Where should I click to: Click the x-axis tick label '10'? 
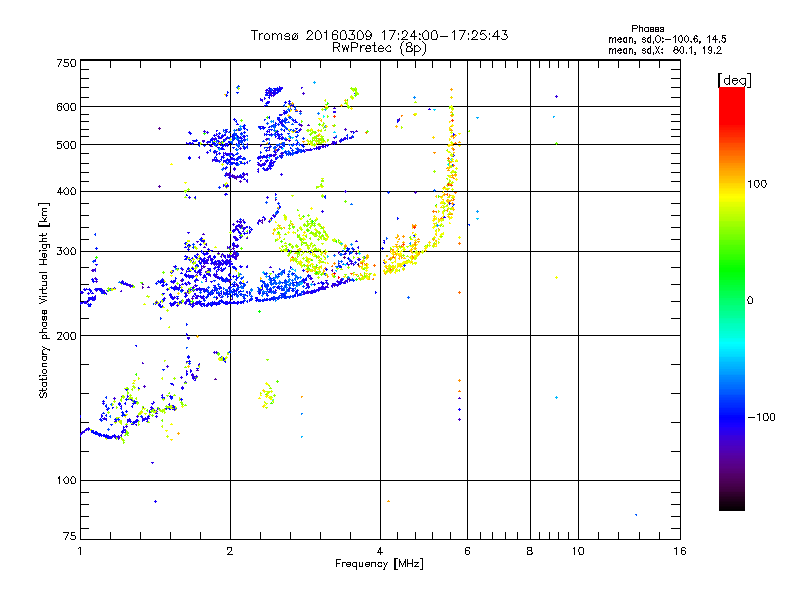click(578, 551)
